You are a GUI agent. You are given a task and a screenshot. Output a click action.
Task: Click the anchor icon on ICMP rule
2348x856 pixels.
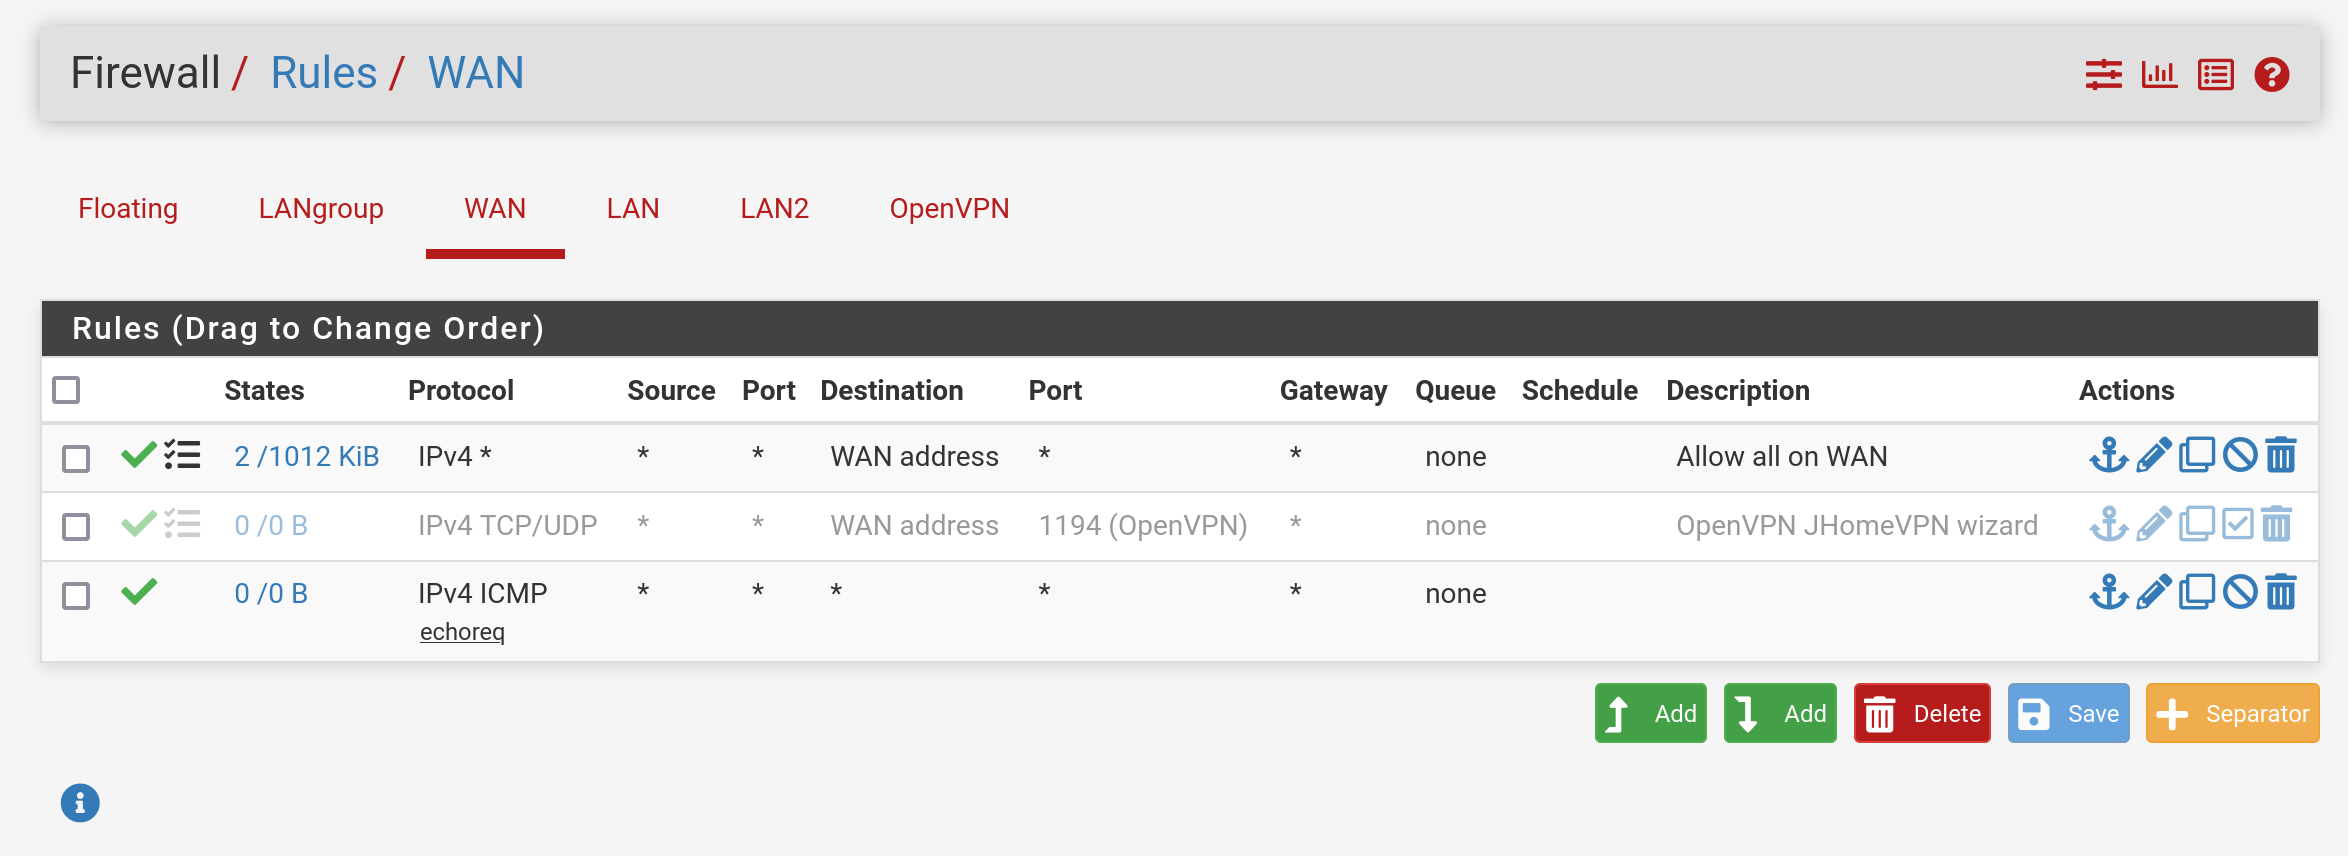click(x=2109, y=592)
